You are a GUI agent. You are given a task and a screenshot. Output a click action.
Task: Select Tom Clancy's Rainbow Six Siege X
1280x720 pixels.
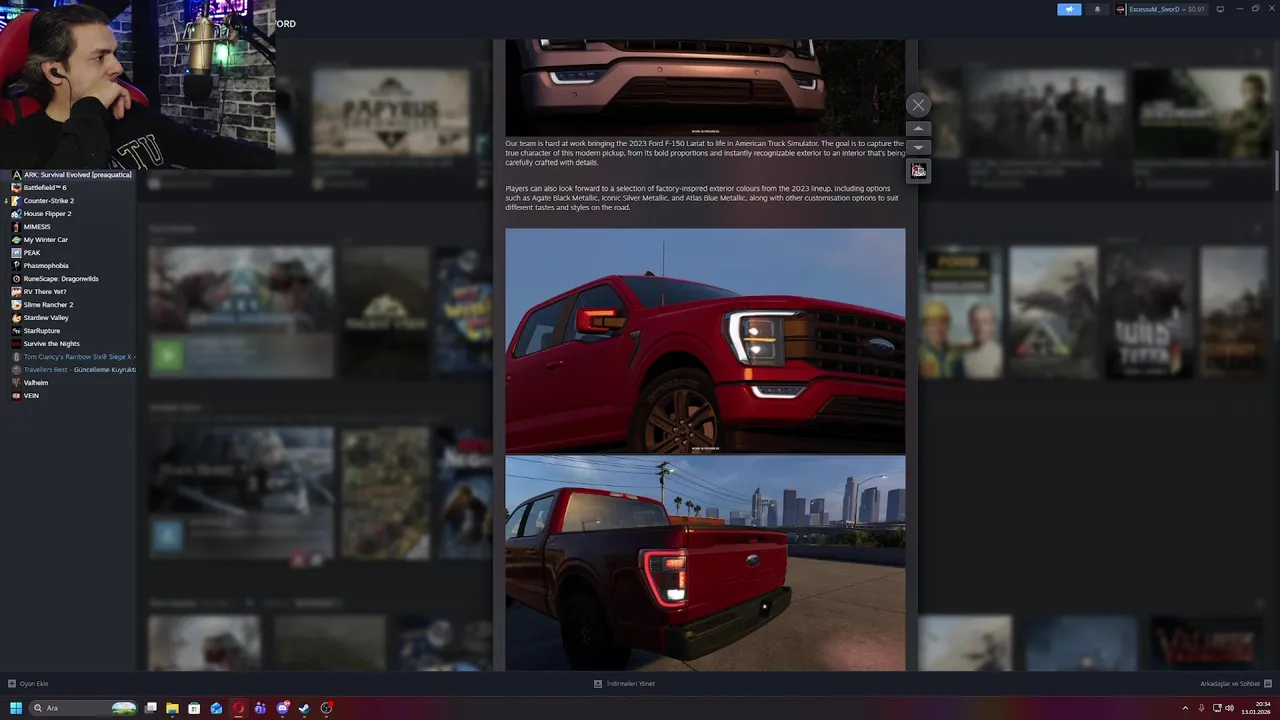pyautogui.click(x=78, y=356)
